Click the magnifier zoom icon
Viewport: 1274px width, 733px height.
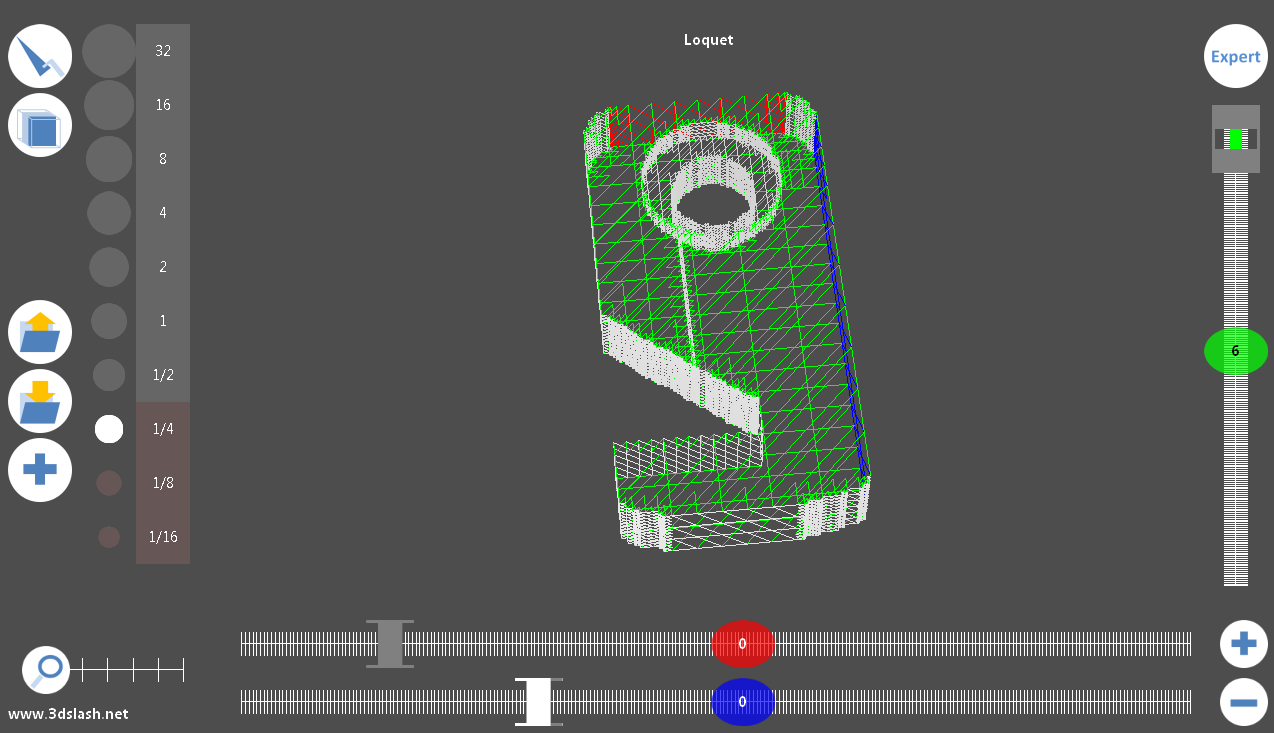click(46, 669)
